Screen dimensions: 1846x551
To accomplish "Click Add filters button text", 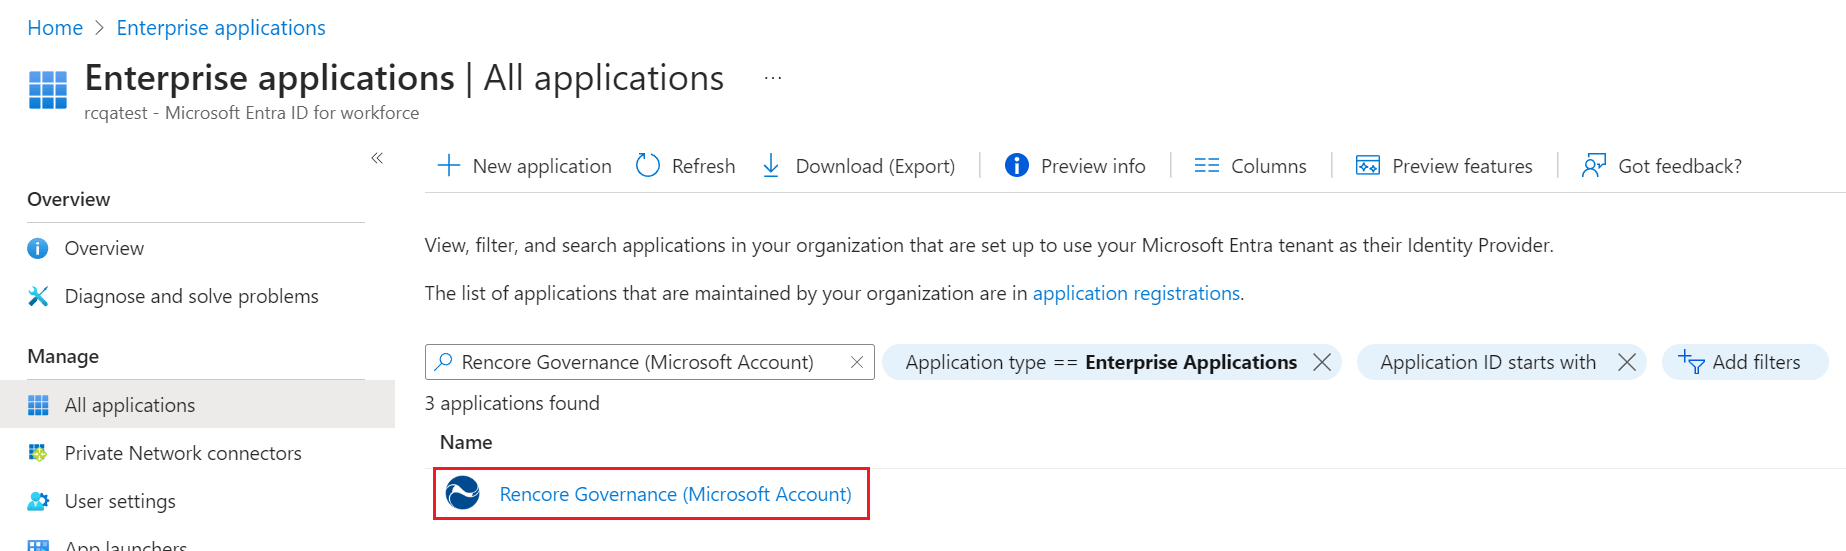I will (1756, 362).
